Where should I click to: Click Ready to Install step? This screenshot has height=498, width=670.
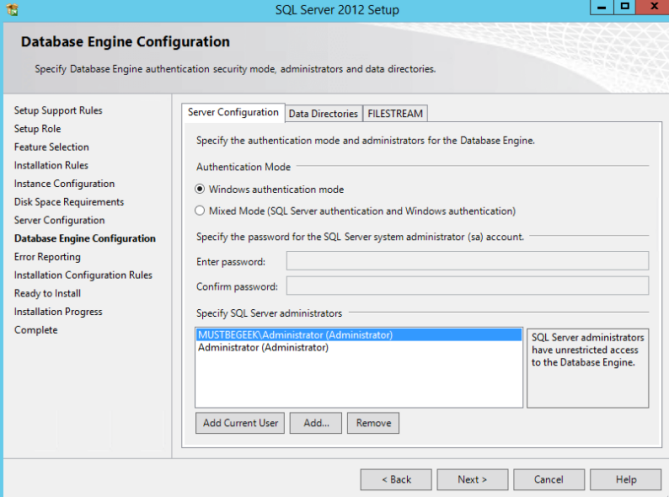[47, 293]
